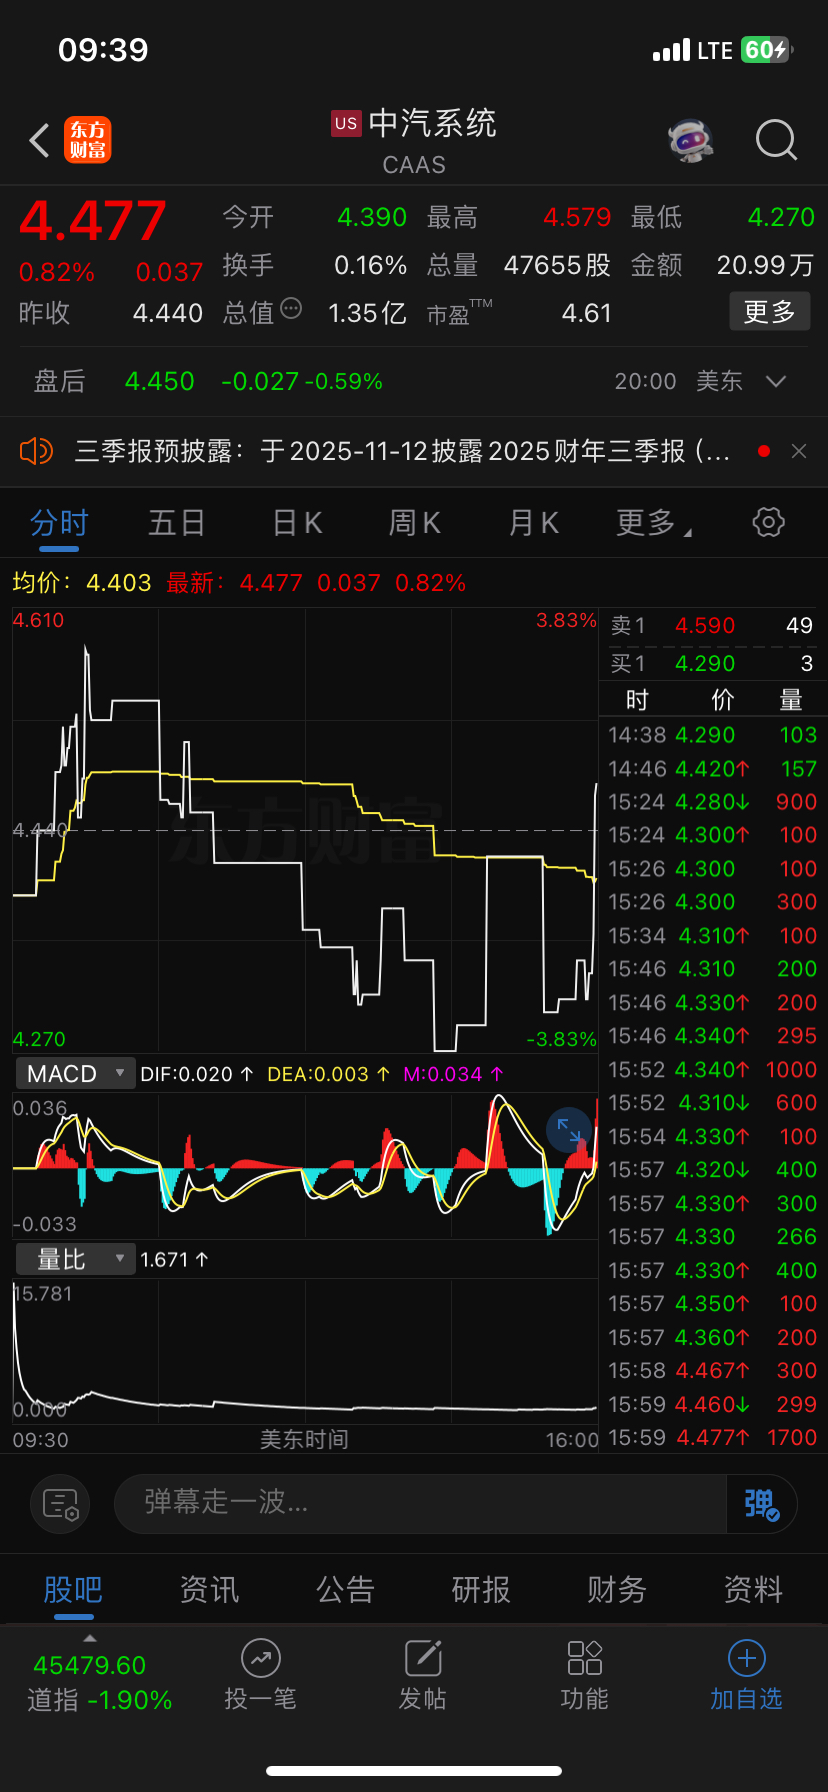Select the 14:38 4.290 trade row
The width and height of the screenshot is (828, 1792).
click(x=712, y=735)
